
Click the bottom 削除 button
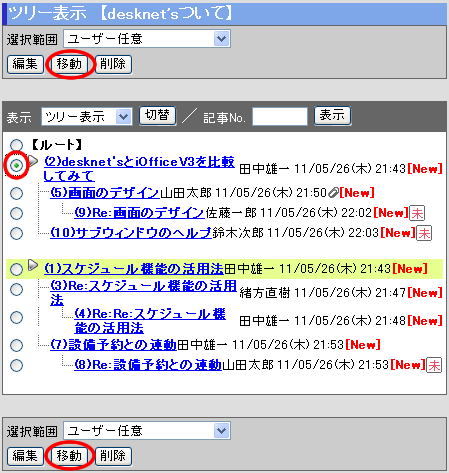(x=113, y=456)
